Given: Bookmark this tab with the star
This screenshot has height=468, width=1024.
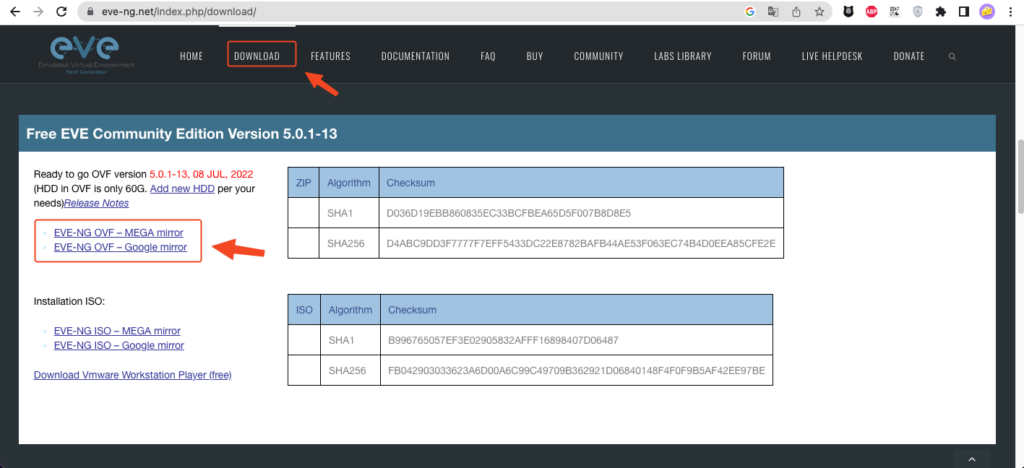Looking at the screenshot, I should pyautogui.click(x=819, y=11).
